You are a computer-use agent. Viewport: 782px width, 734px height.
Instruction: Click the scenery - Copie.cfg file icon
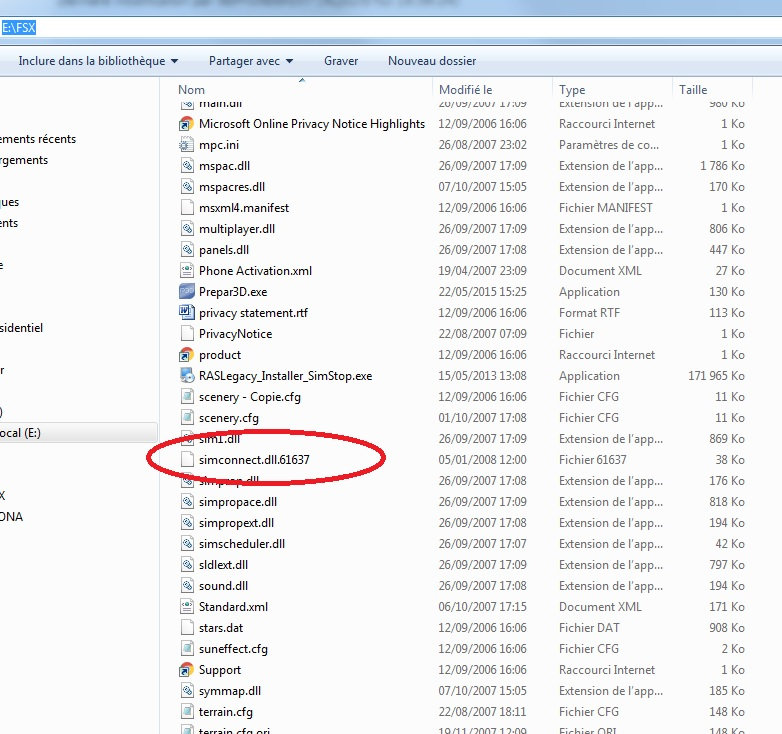click(x=187, y=397)
